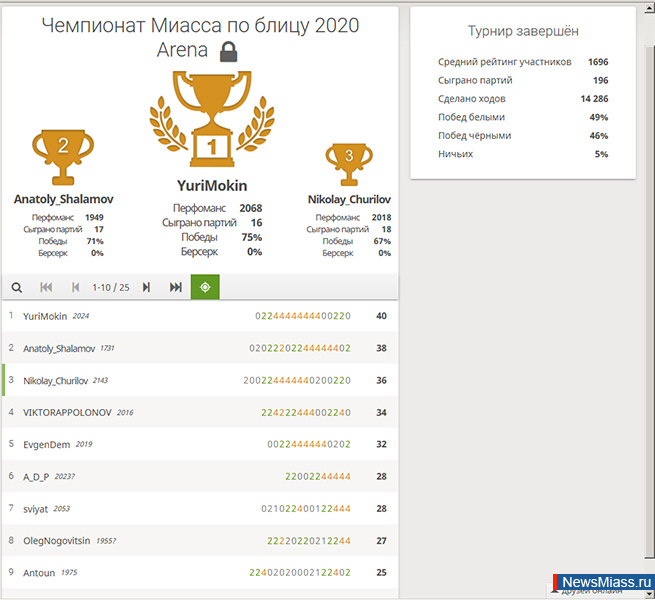Click the third place trophy icon

(349, 161)
